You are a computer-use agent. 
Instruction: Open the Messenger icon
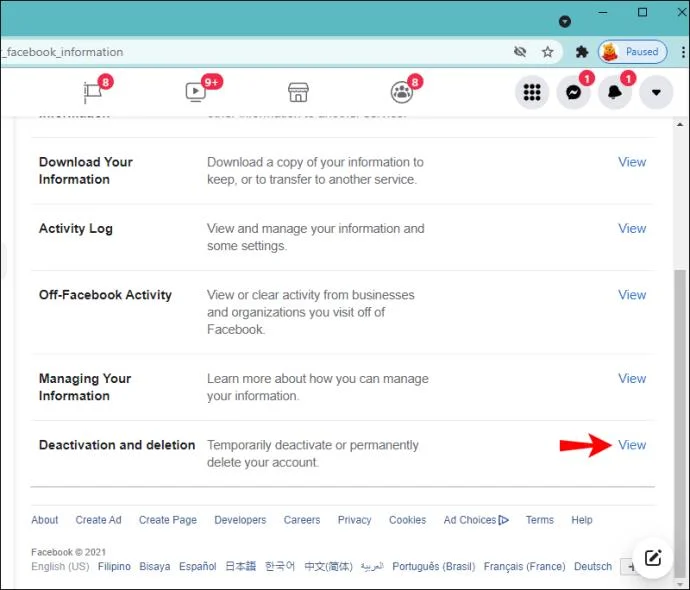click(573, 92)
